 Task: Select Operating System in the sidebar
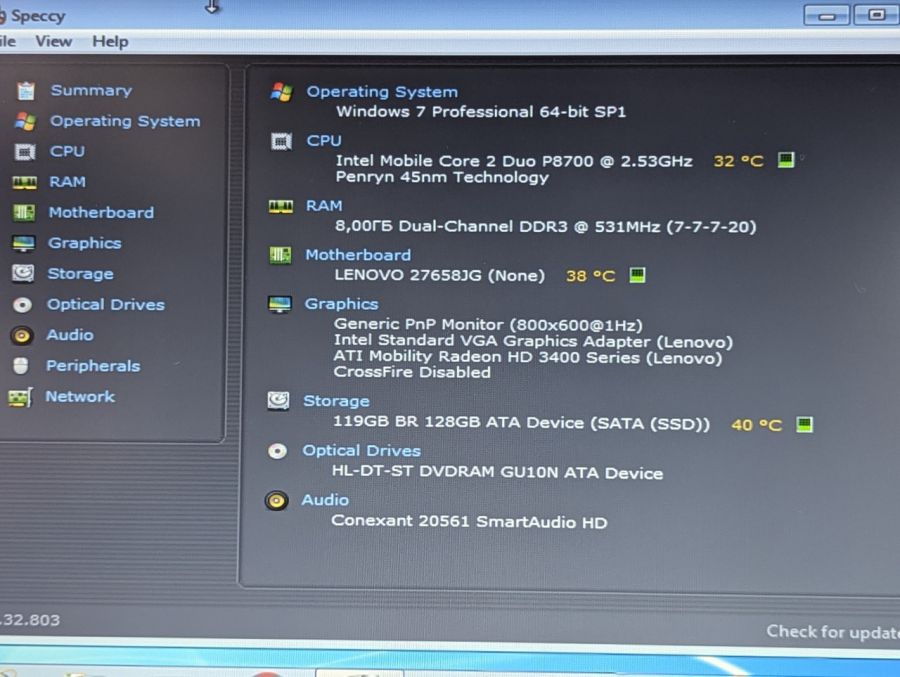125,121
